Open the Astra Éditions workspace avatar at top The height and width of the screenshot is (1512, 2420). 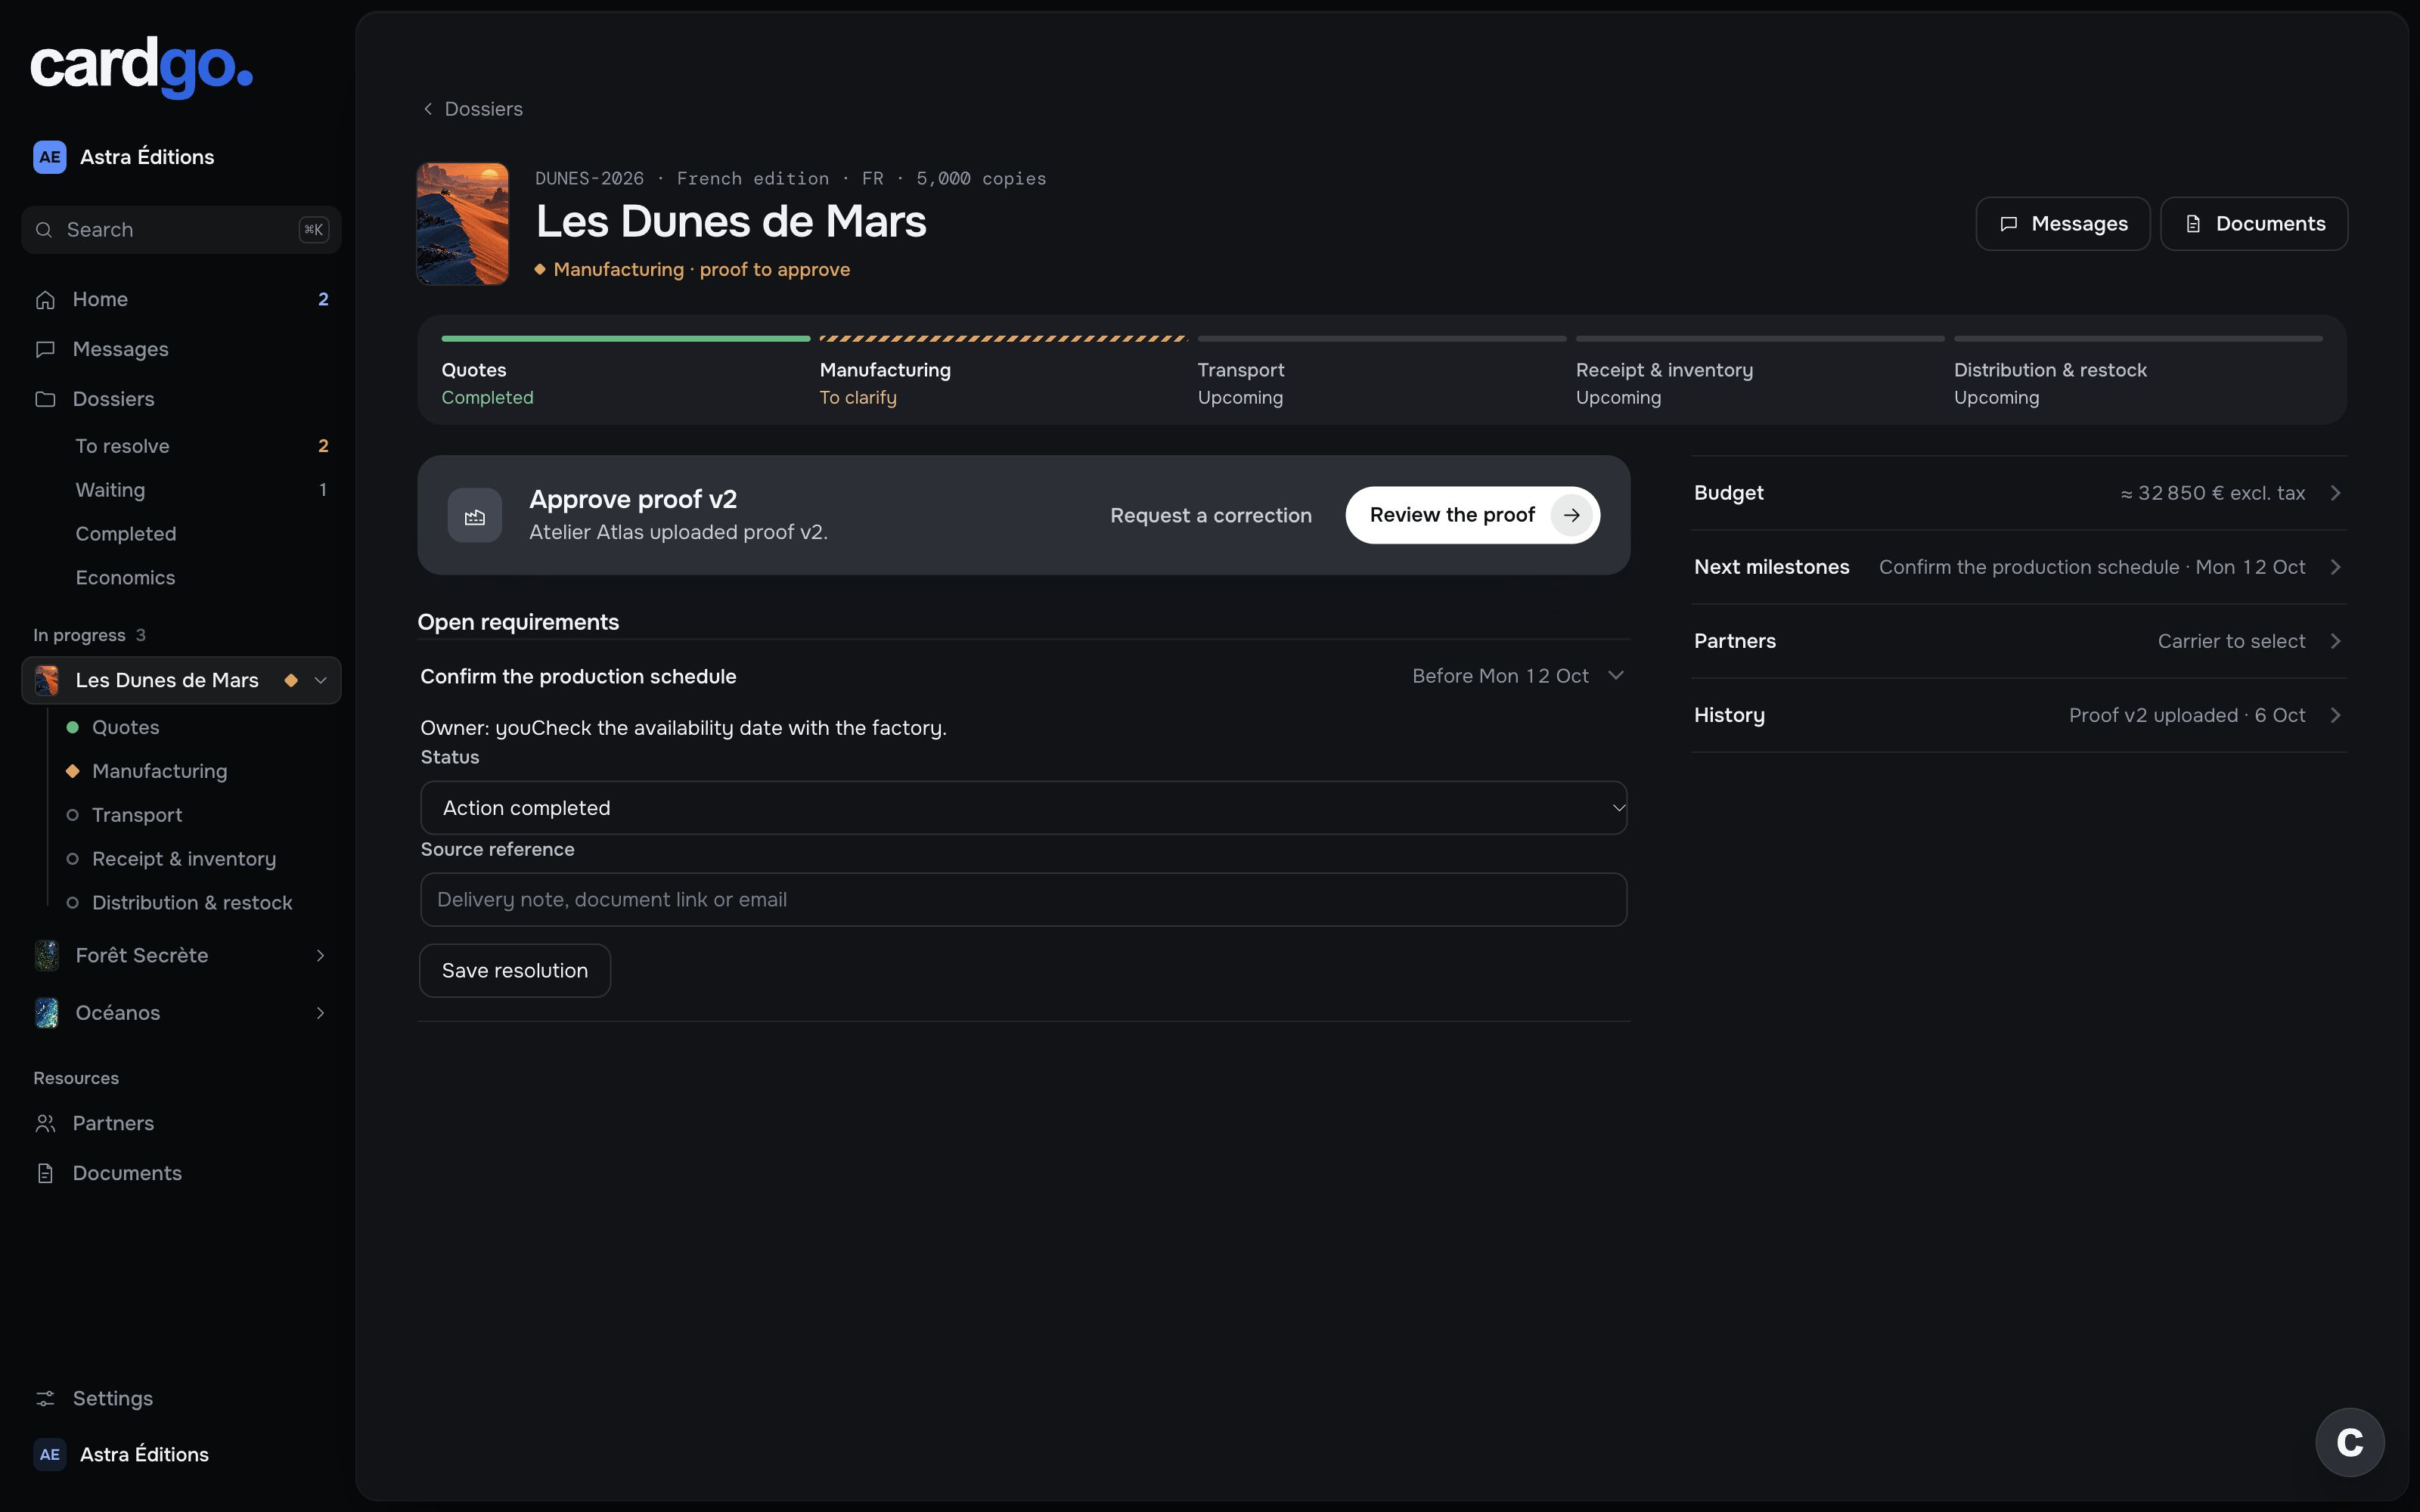coord(49,157)
